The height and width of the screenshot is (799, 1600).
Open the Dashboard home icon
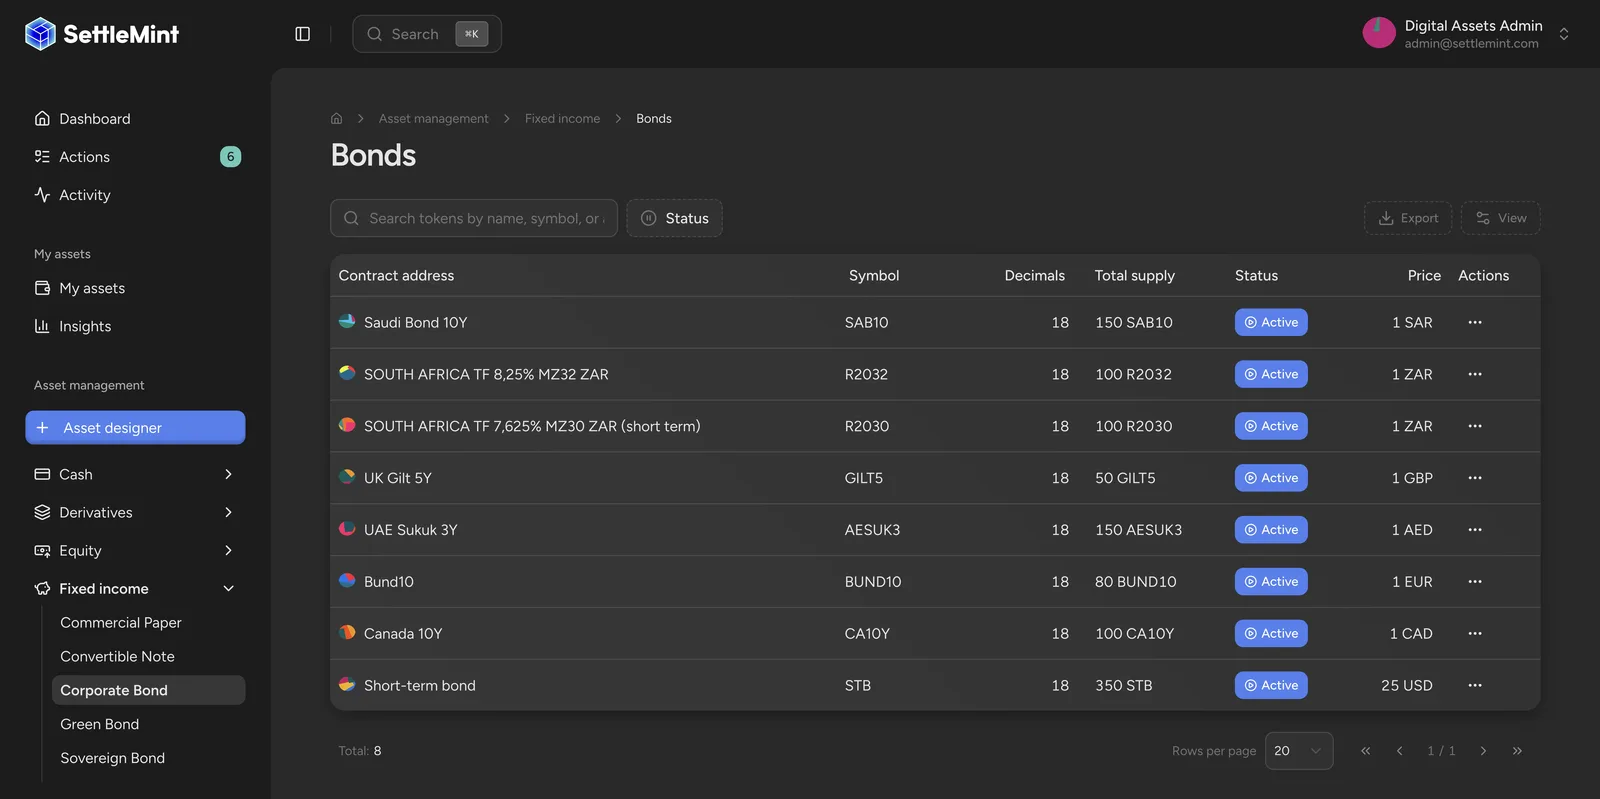click(42, 118)
